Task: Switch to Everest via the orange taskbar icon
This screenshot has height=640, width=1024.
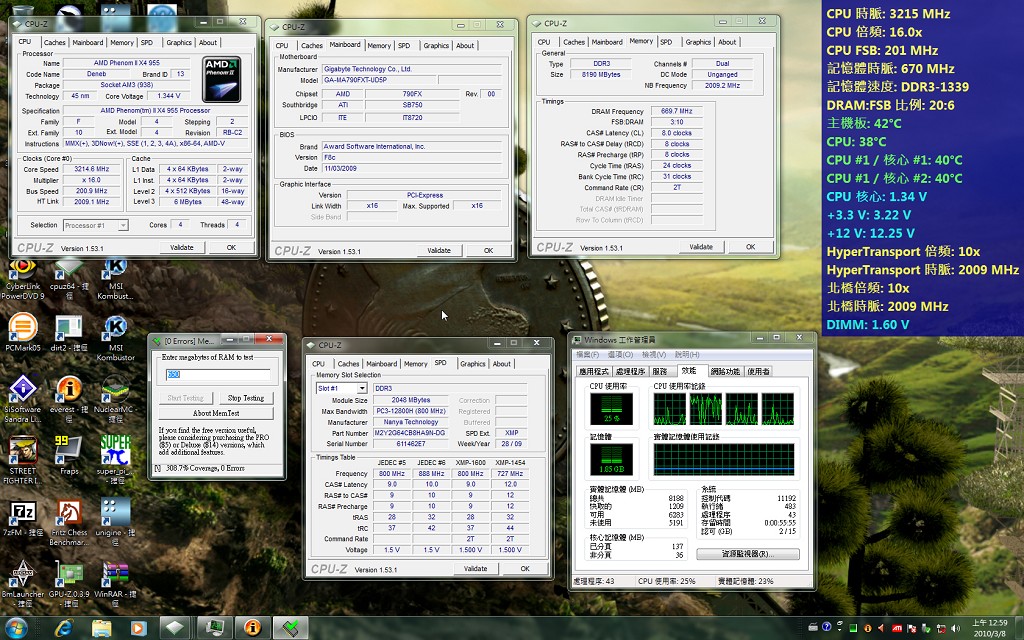Action: click(252, 628)
